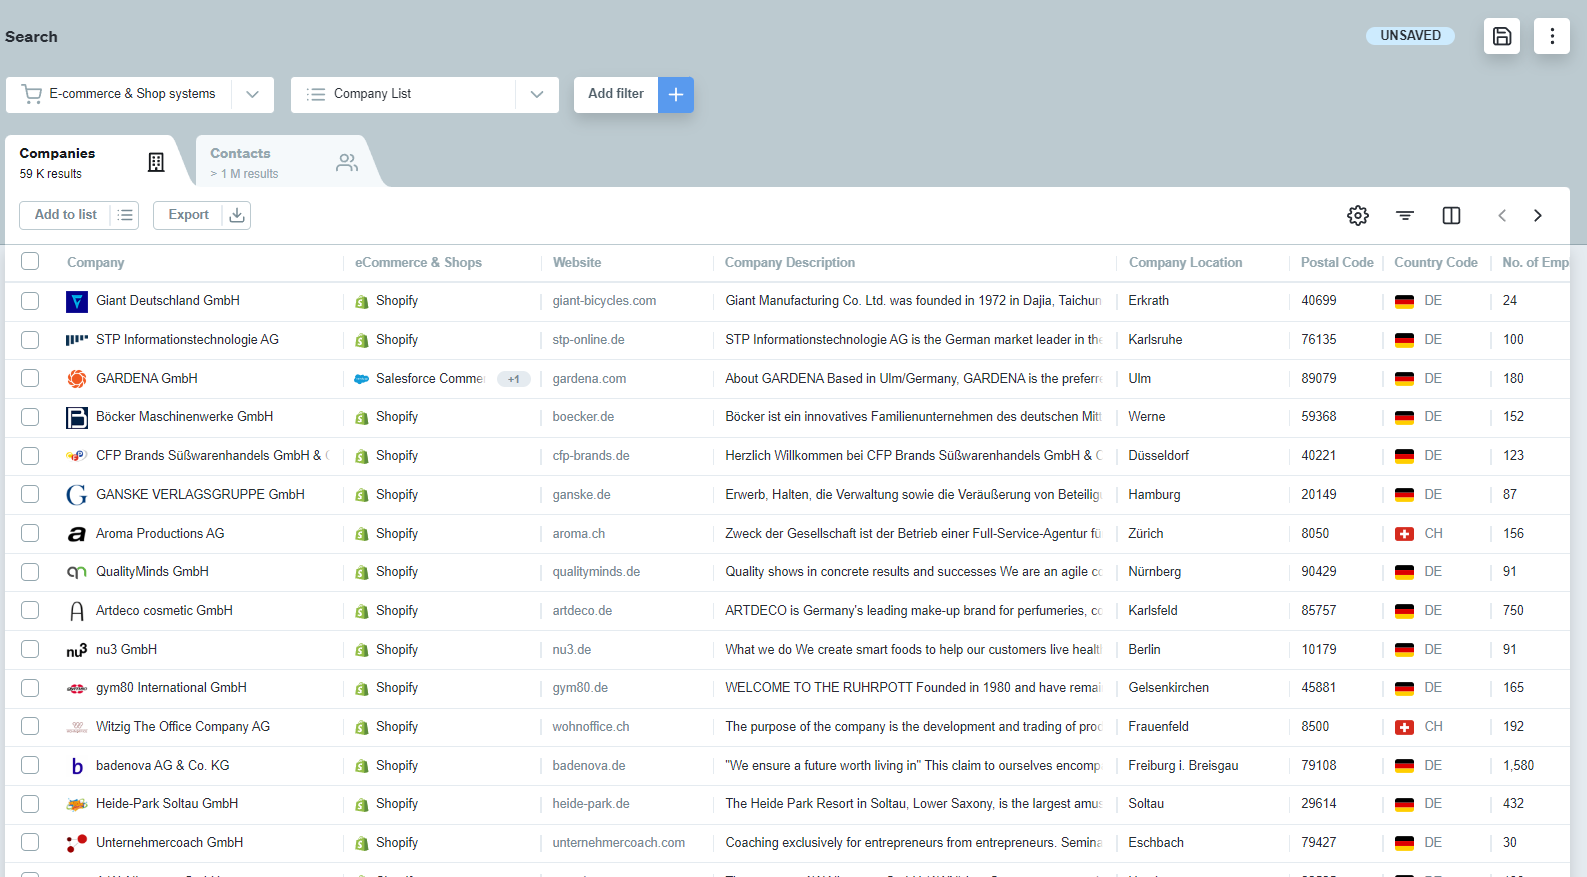1587x877 pixels.
Task: Click the Giant Deutschland GmbH logo
Action: pos(77,301)
